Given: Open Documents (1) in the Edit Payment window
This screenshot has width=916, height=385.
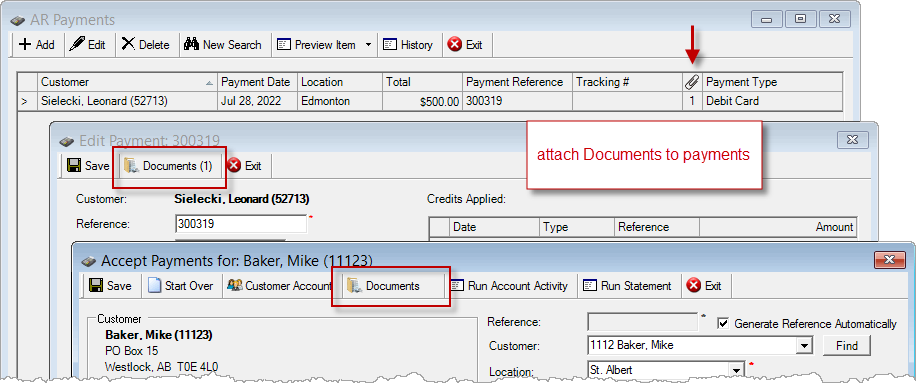Looking at the screenshot, I should [x=168, y=166].
